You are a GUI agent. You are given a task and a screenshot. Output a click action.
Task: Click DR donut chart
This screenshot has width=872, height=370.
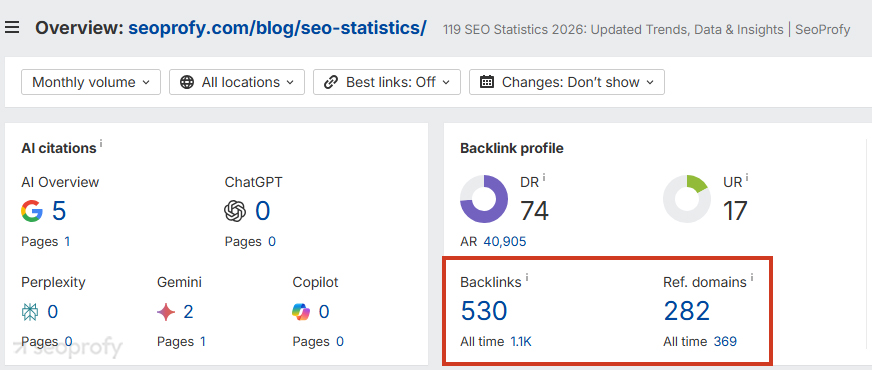pos(484,199)
